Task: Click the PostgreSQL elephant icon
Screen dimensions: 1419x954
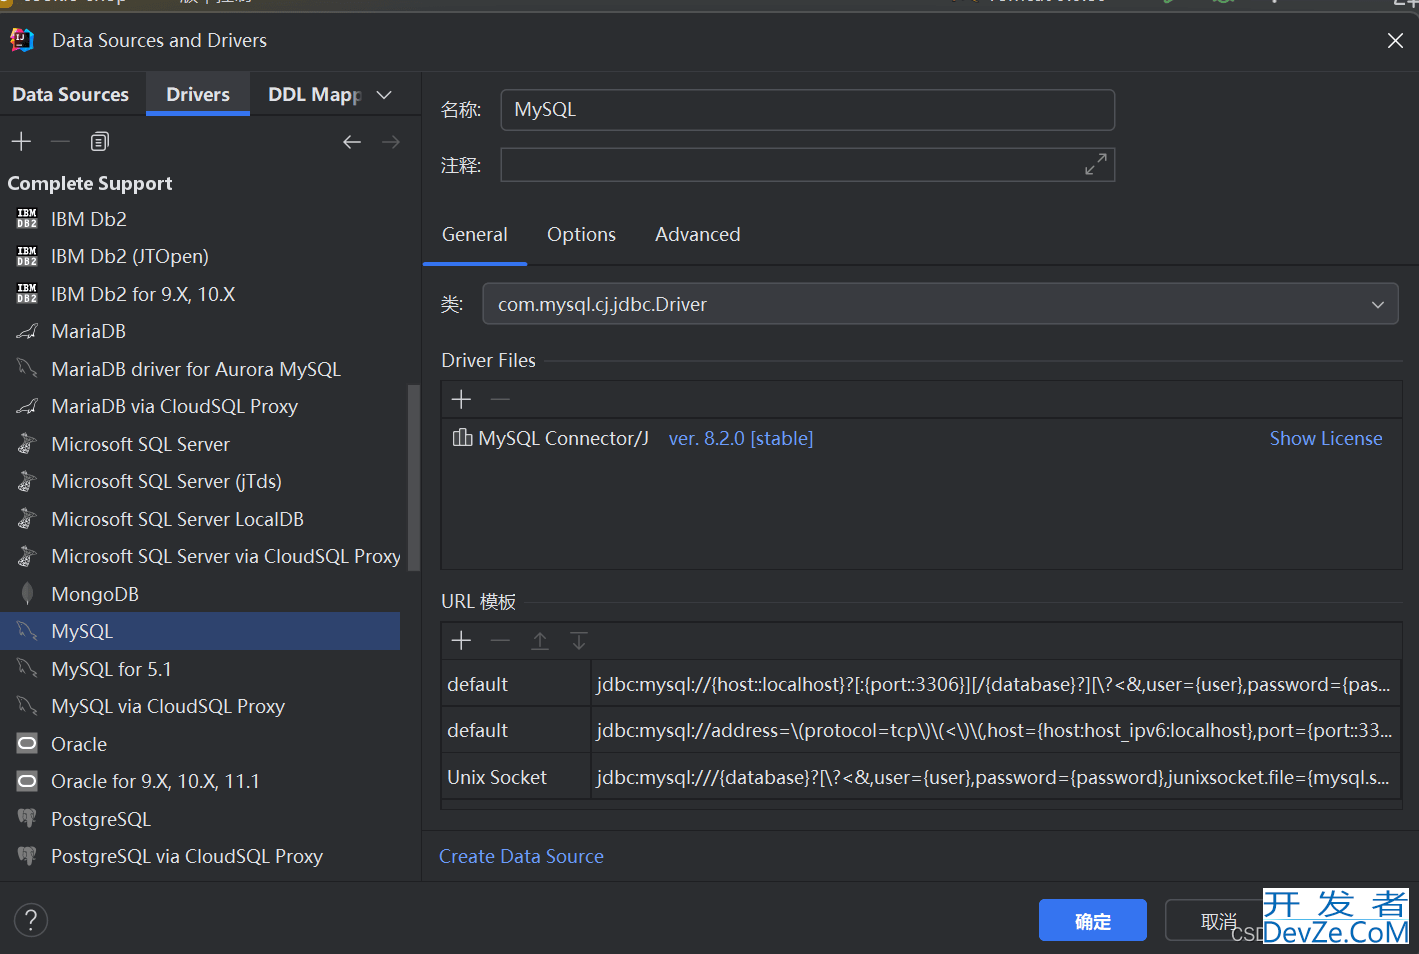Action: click(x=27, y=819)
